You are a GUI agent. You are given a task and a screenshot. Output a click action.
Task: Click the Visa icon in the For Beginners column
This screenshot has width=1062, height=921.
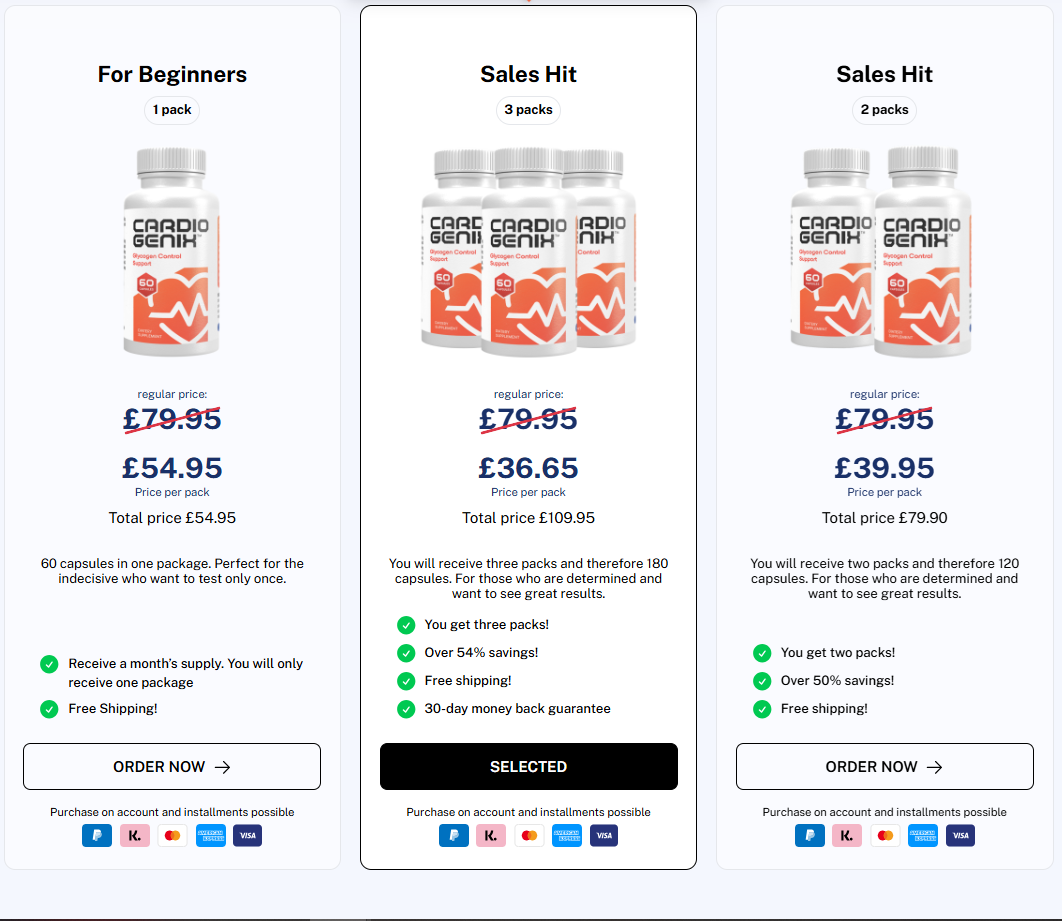click(247, 835)
